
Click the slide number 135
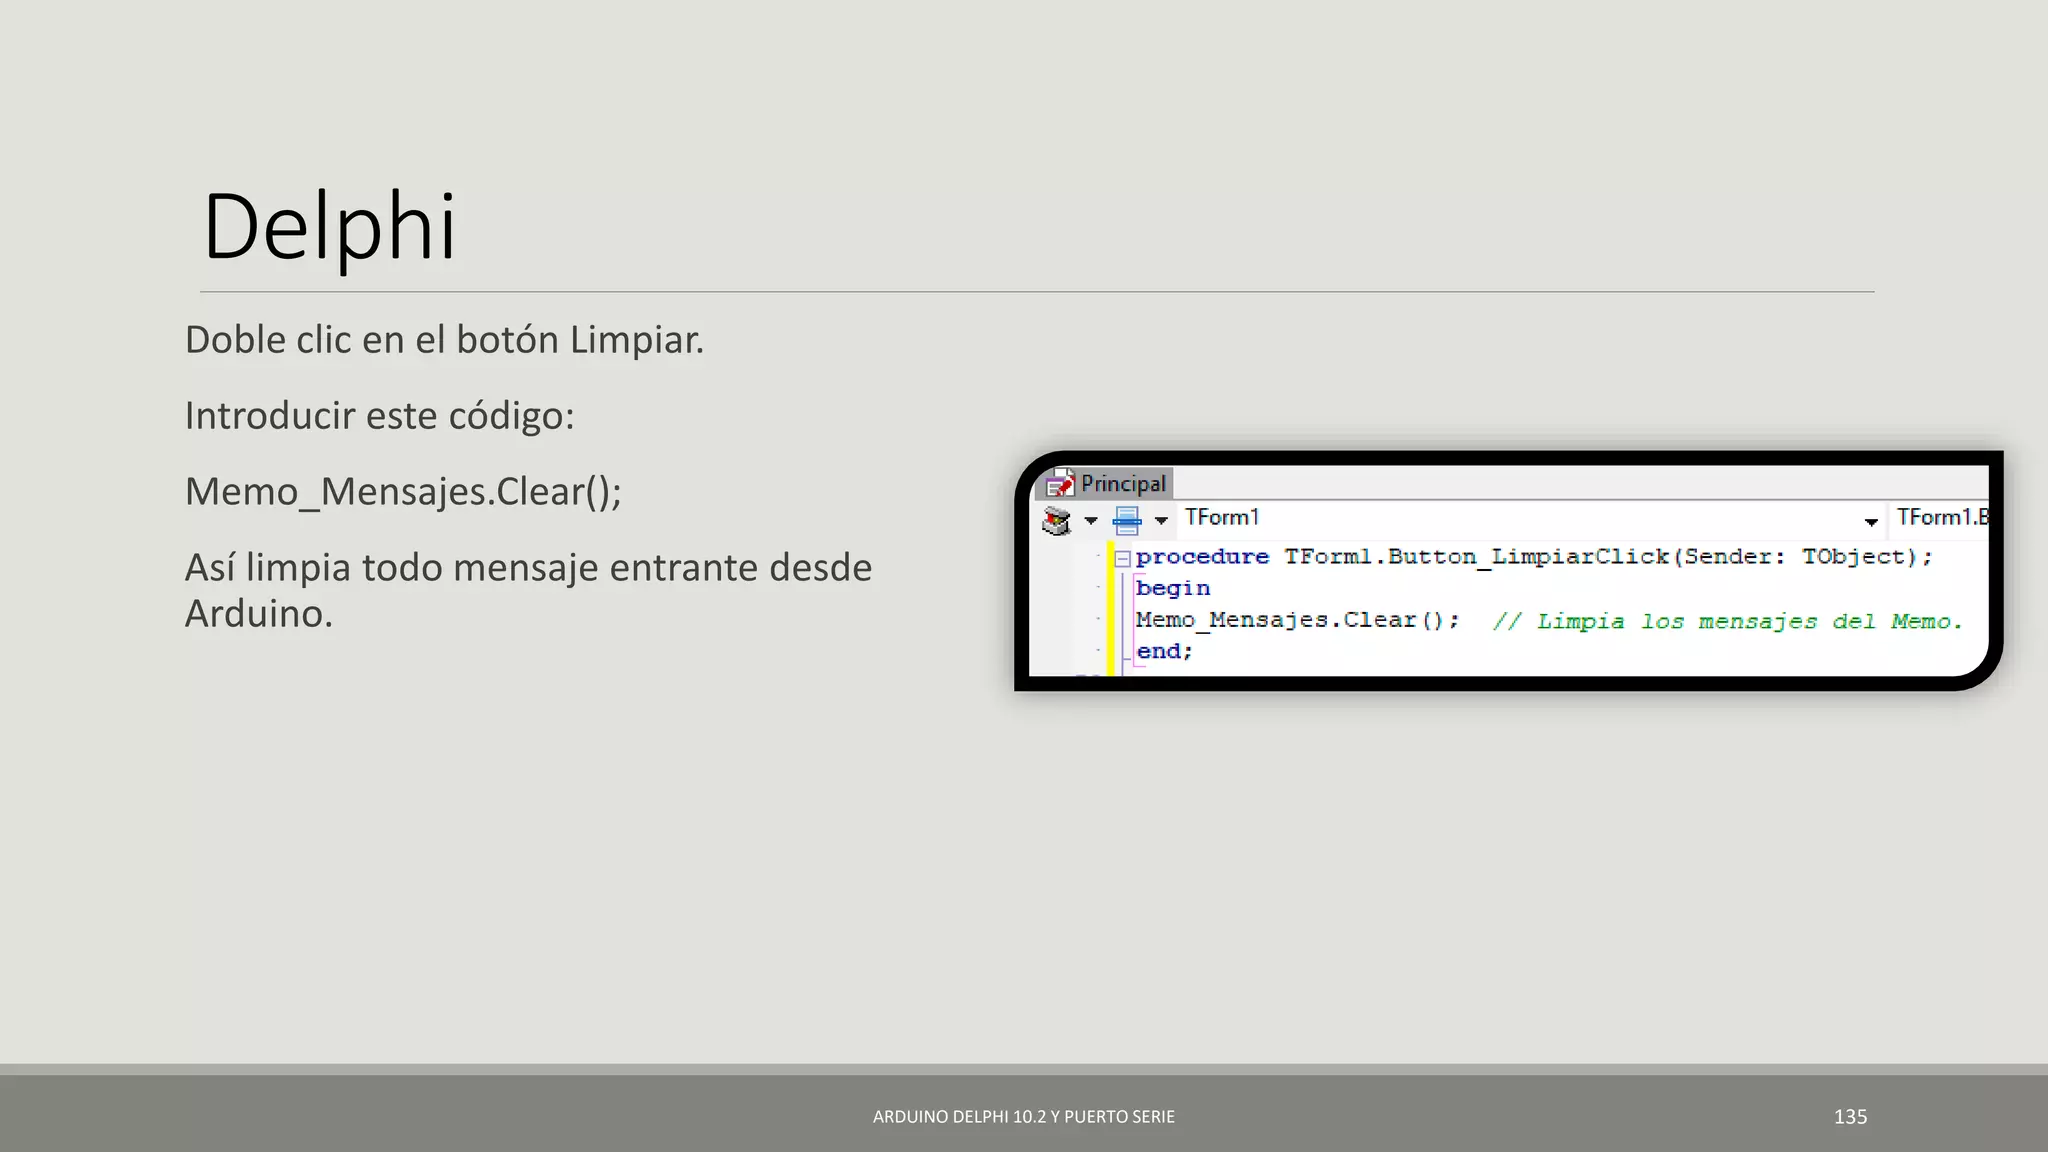1850,1117
